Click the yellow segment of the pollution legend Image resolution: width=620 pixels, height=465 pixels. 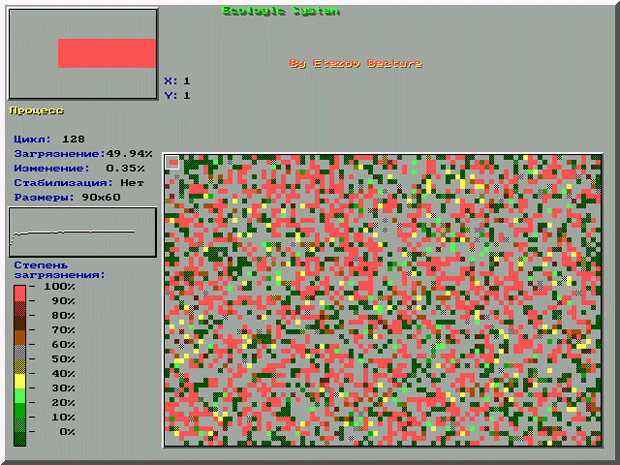(20, 381)
